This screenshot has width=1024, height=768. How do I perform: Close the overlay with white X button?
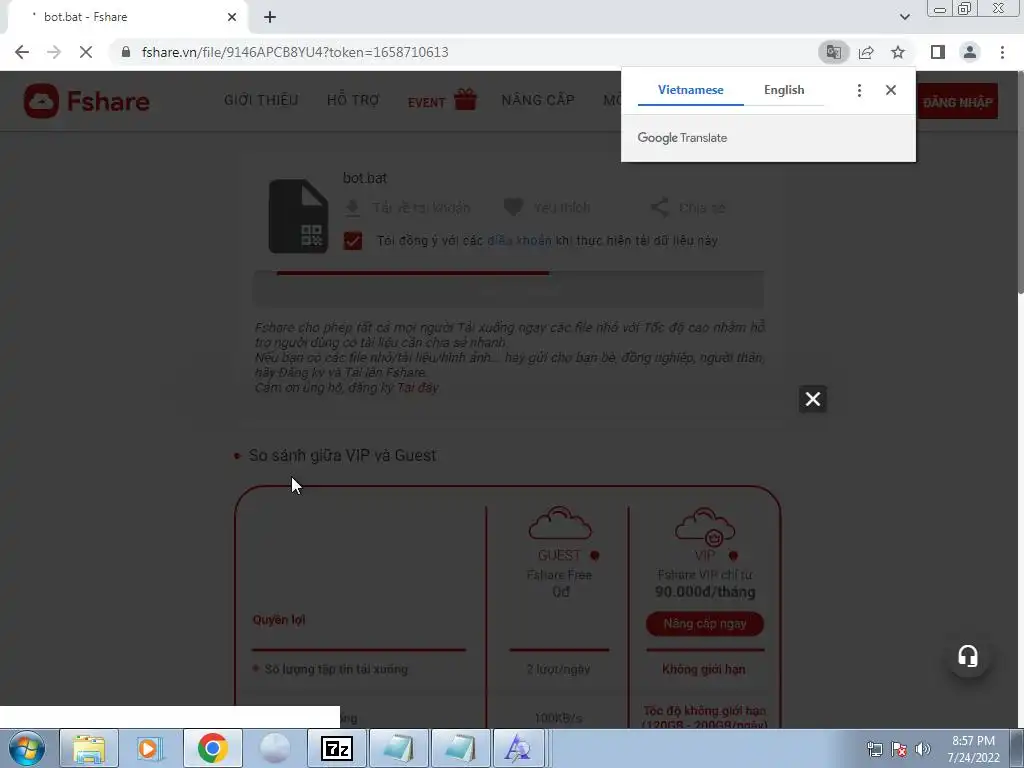coord(812,399)
